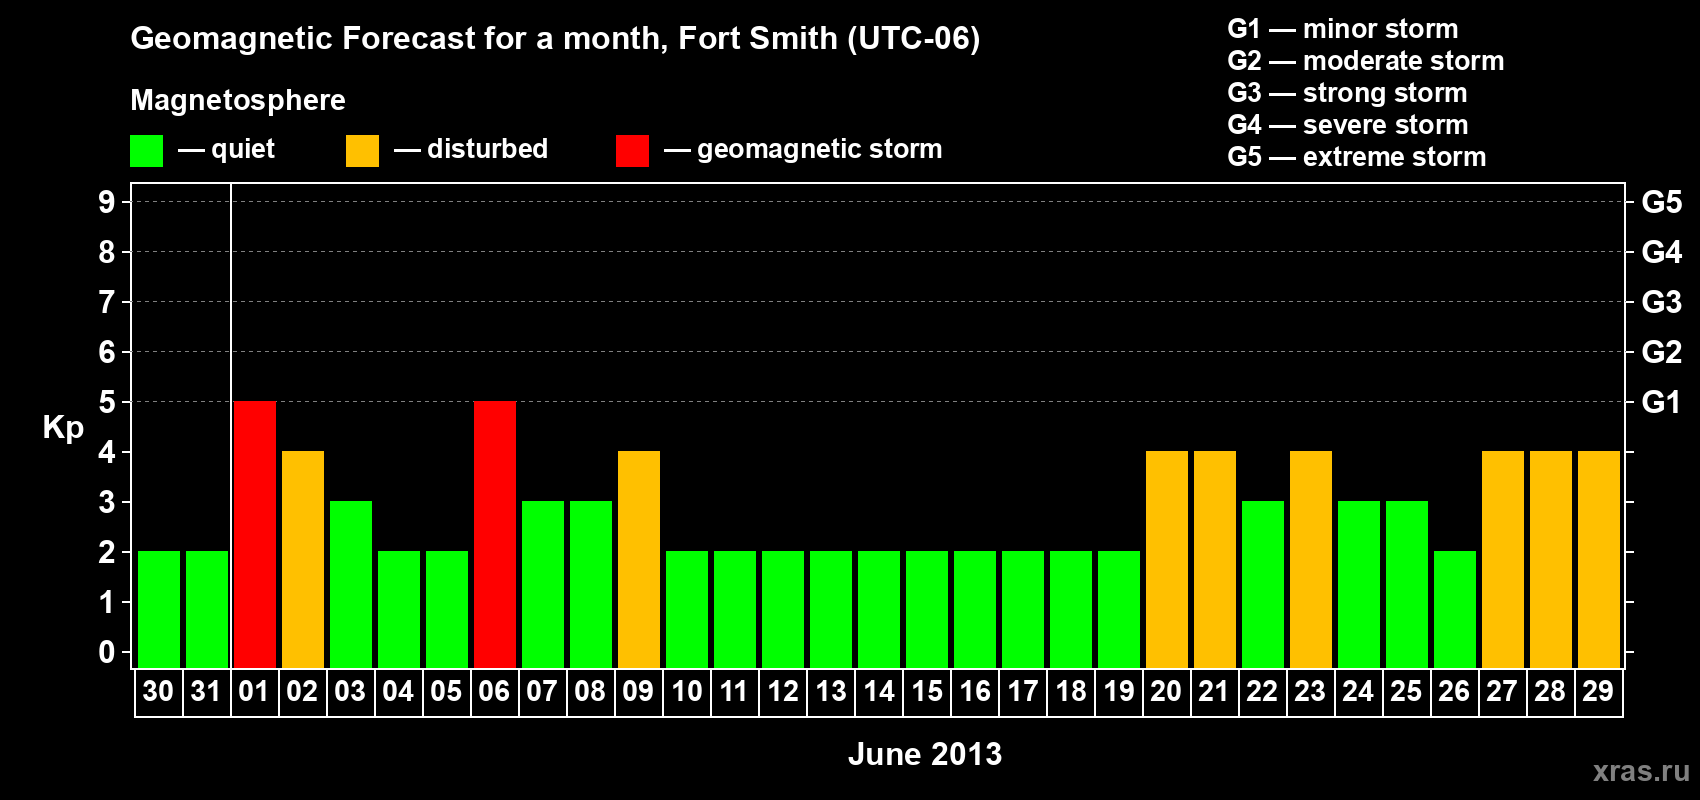Click the G5 label on right axis
The image size is (1700, 800).
1662,202
